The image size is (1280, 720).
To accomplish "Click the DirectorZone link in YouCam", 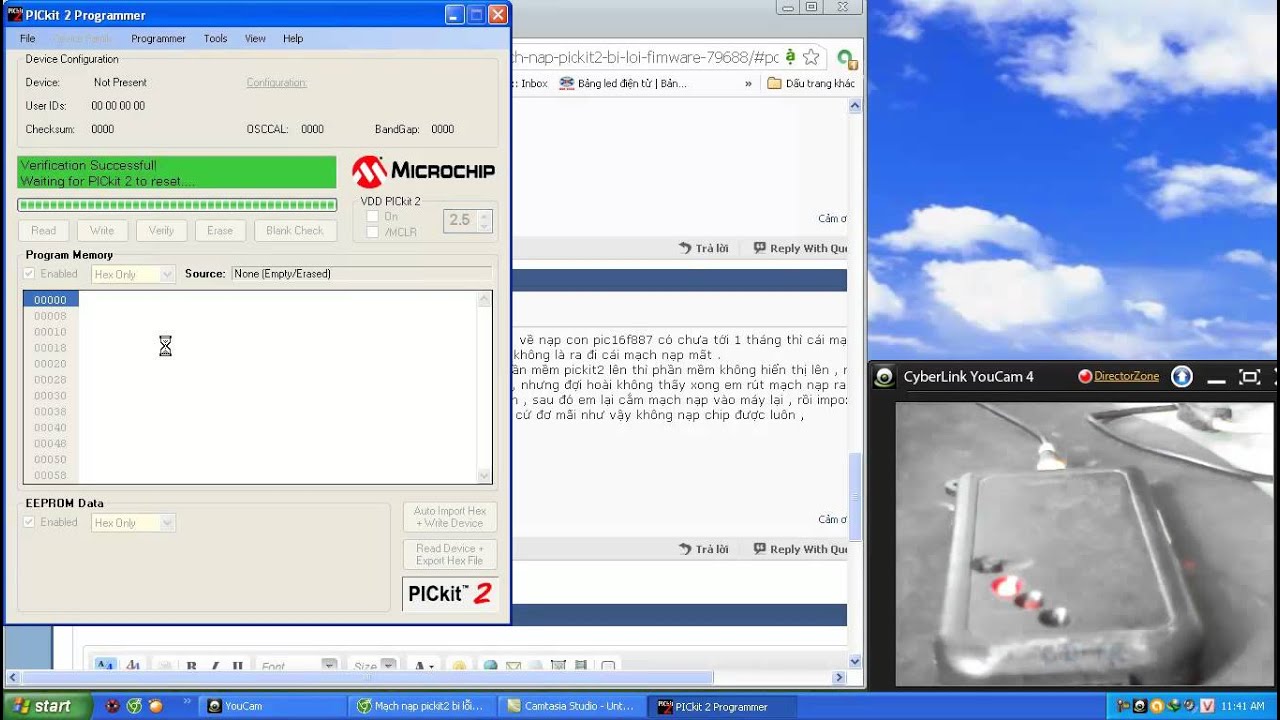I will [x=1126, y=376].
